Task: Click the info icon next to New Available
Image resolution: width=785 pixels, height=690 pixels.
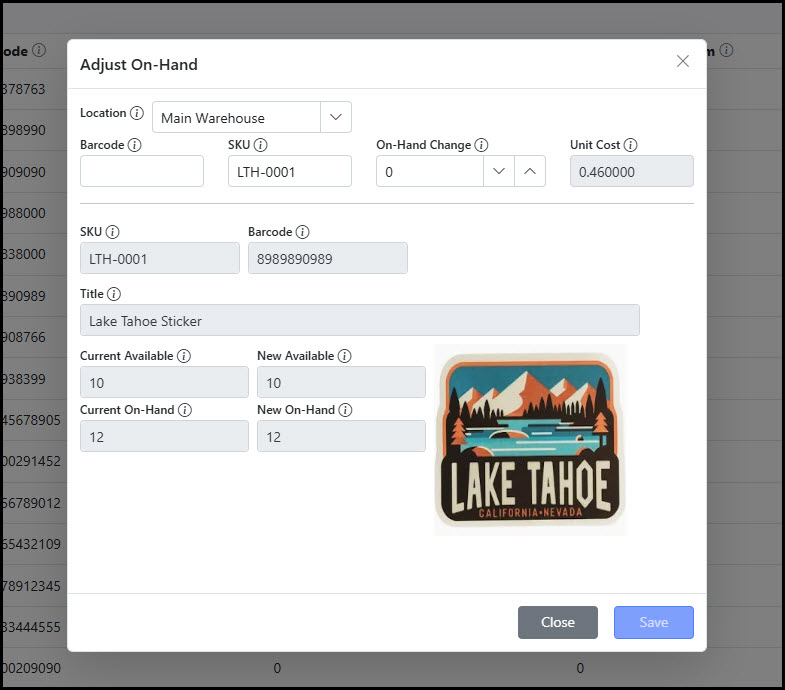Action: [344, 356]
